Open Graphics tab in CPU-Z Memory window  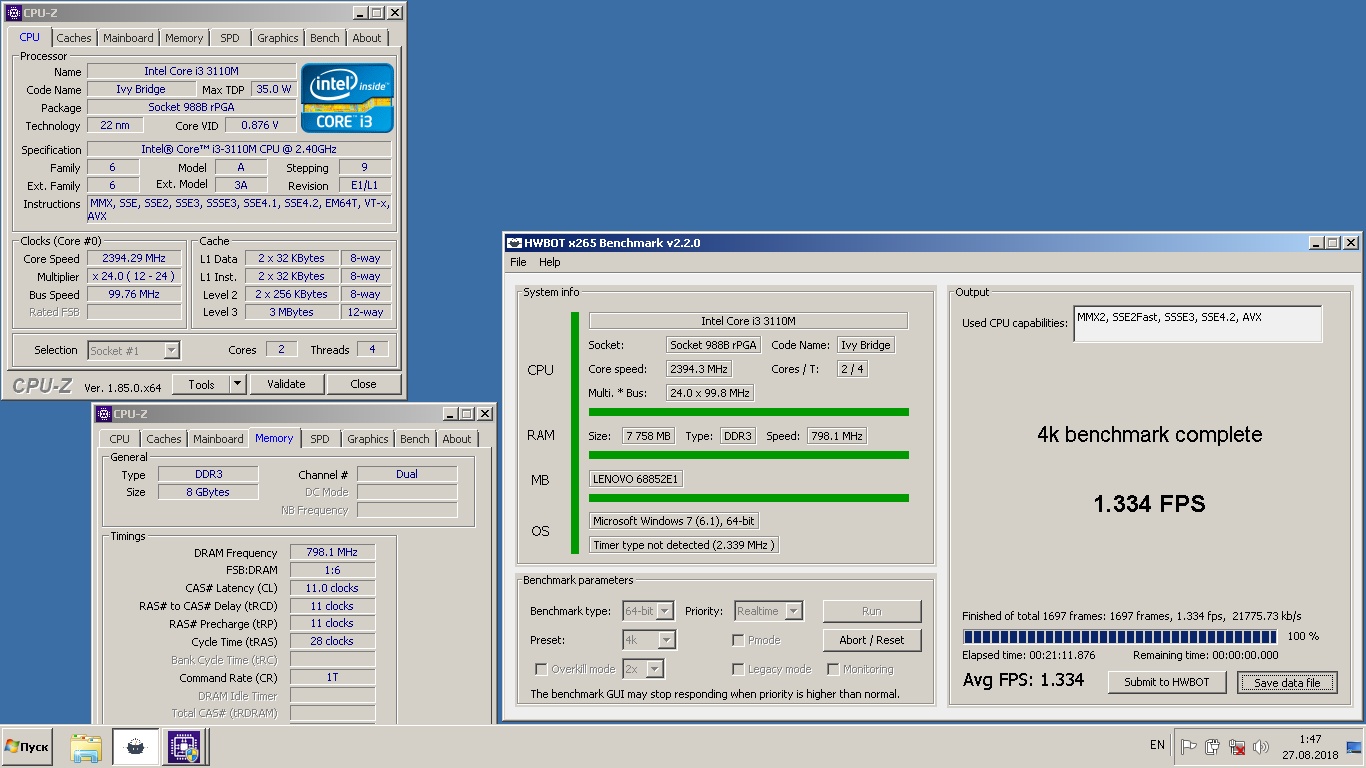coord(367,439)
